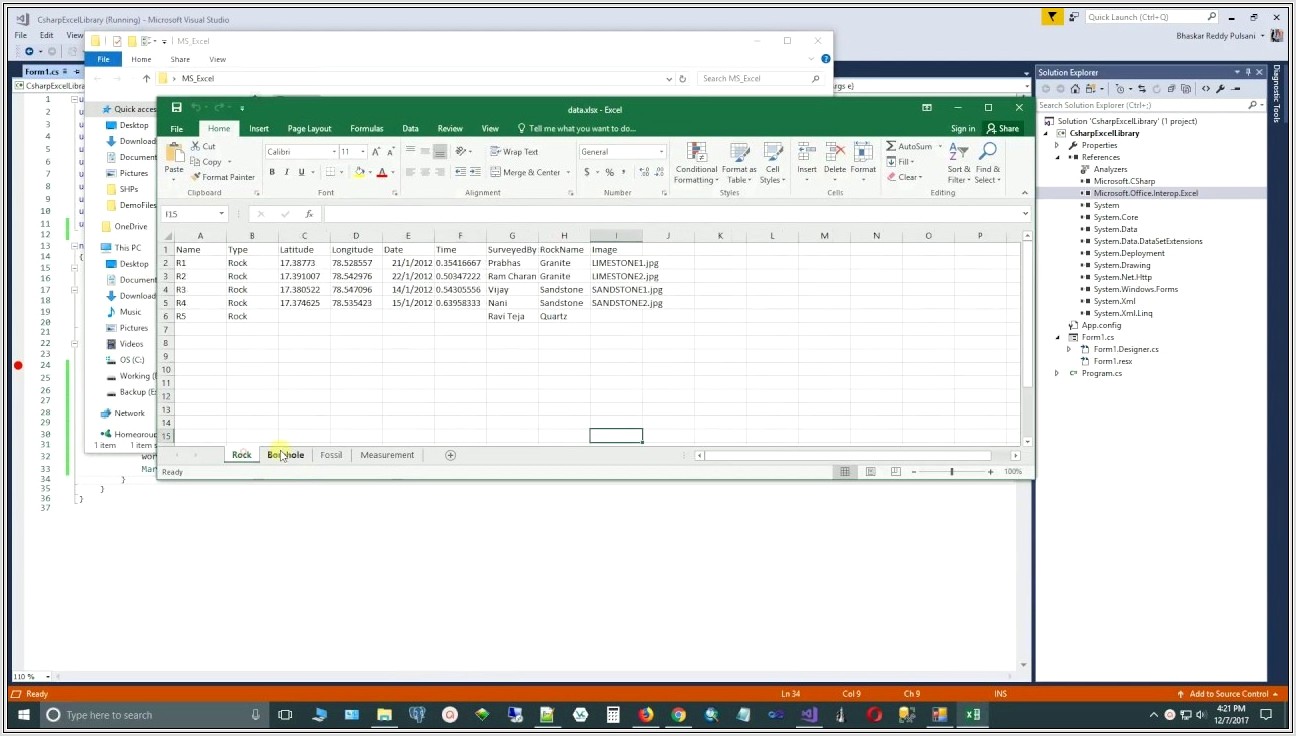Open Format as Table gallery

[x=739, y=162]
